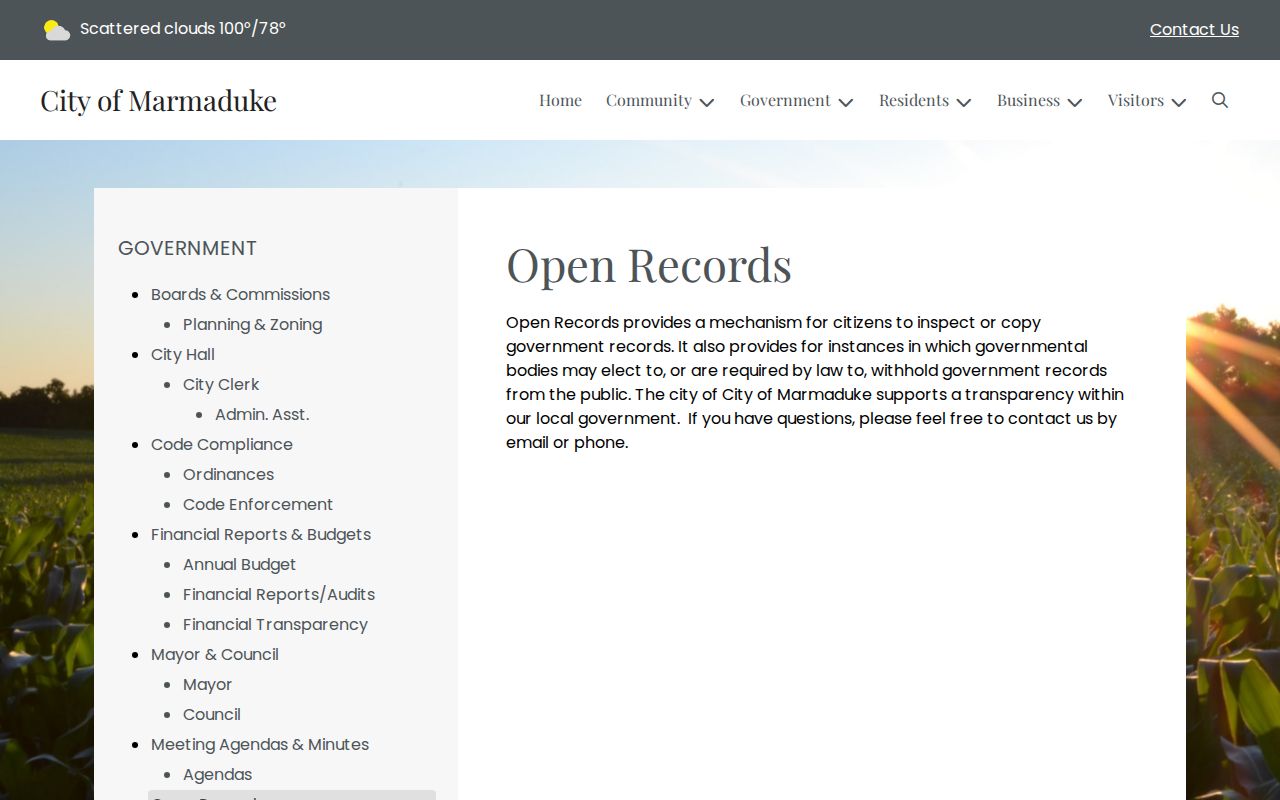This screenshot has height=800, width=1280.
Task: Open Planning & Zoning page
Action: 252,324
